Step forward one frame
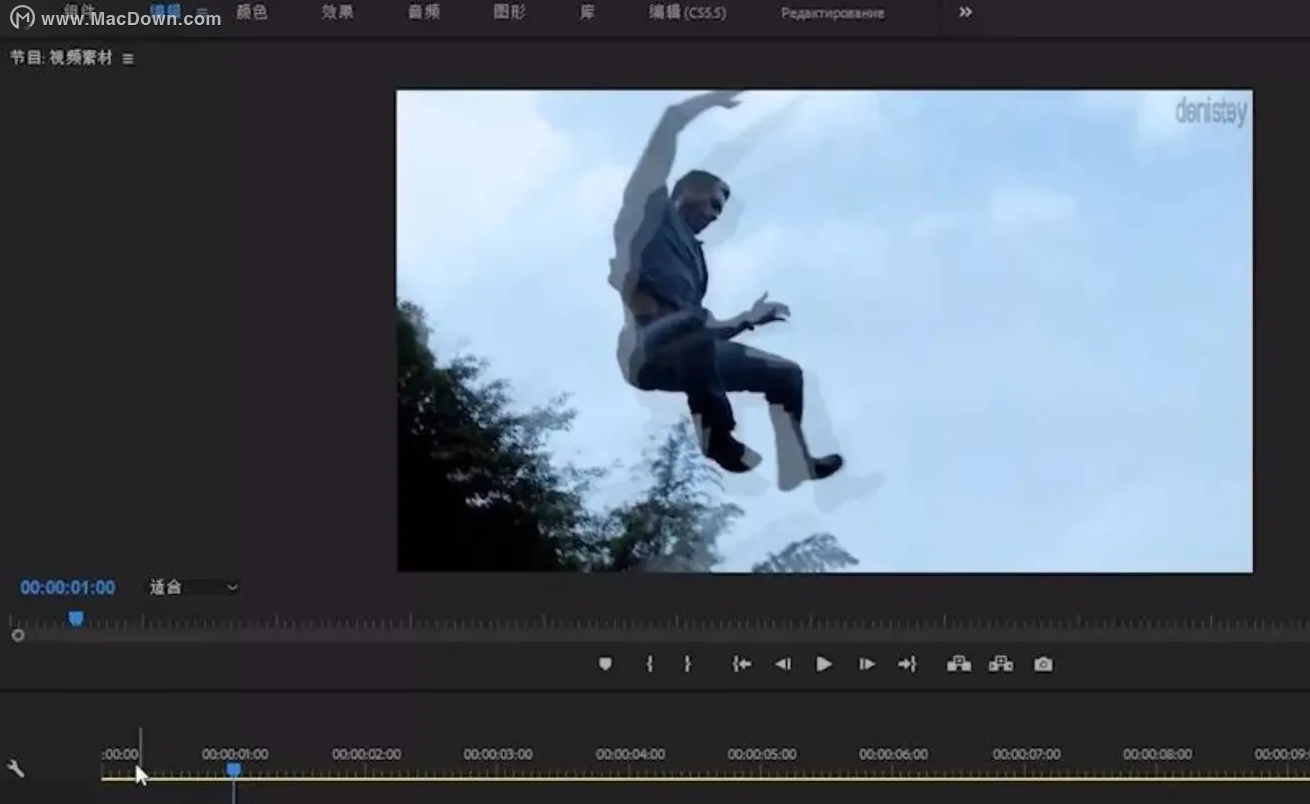This screenshot has width=1310, height=804. tap(866, 664)
